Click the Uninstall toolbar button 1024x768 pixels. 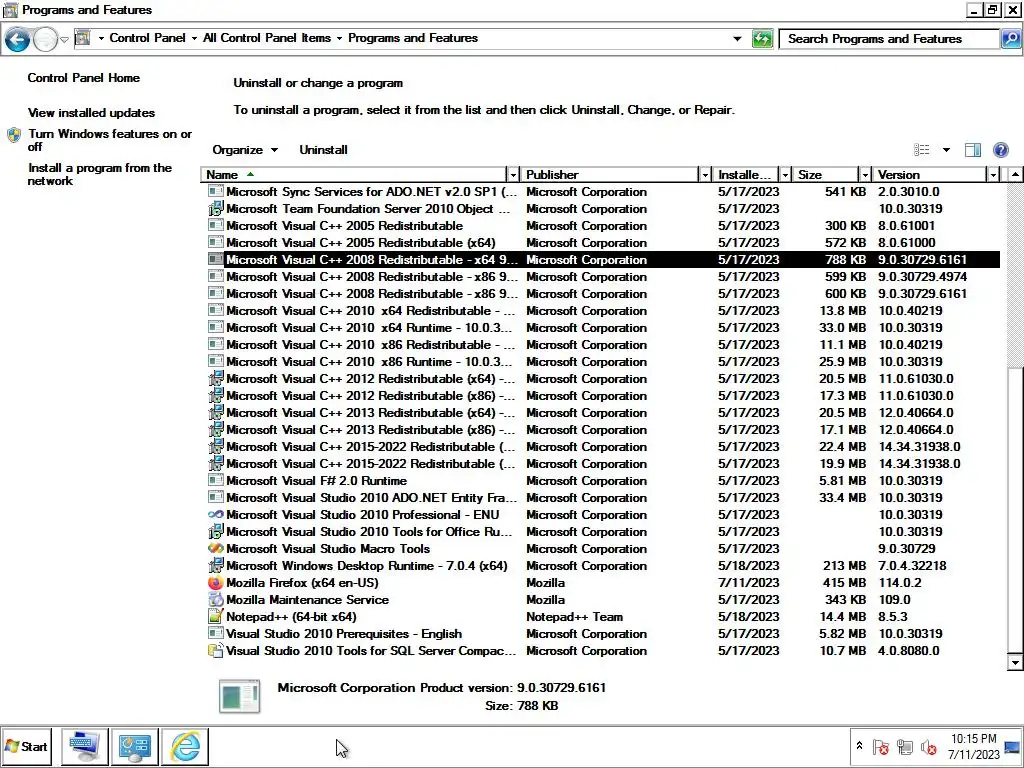323,150
